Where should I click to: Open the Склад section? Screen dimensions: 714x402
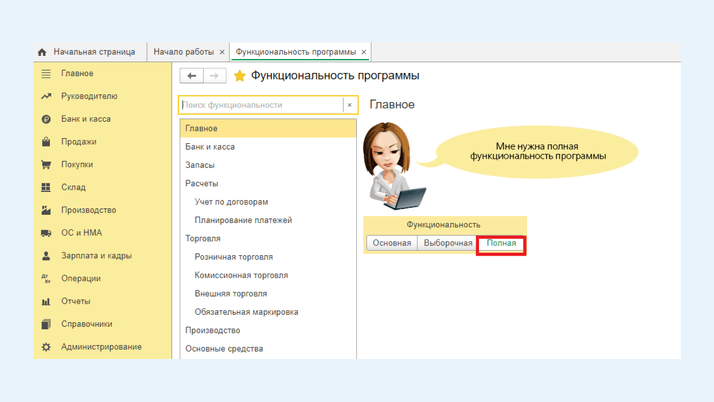pos(73,187)
